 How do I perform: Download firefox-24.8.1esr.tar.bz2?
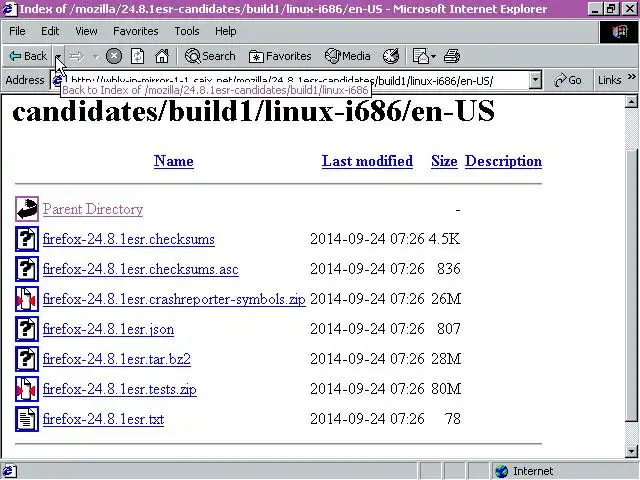[117, 359]
